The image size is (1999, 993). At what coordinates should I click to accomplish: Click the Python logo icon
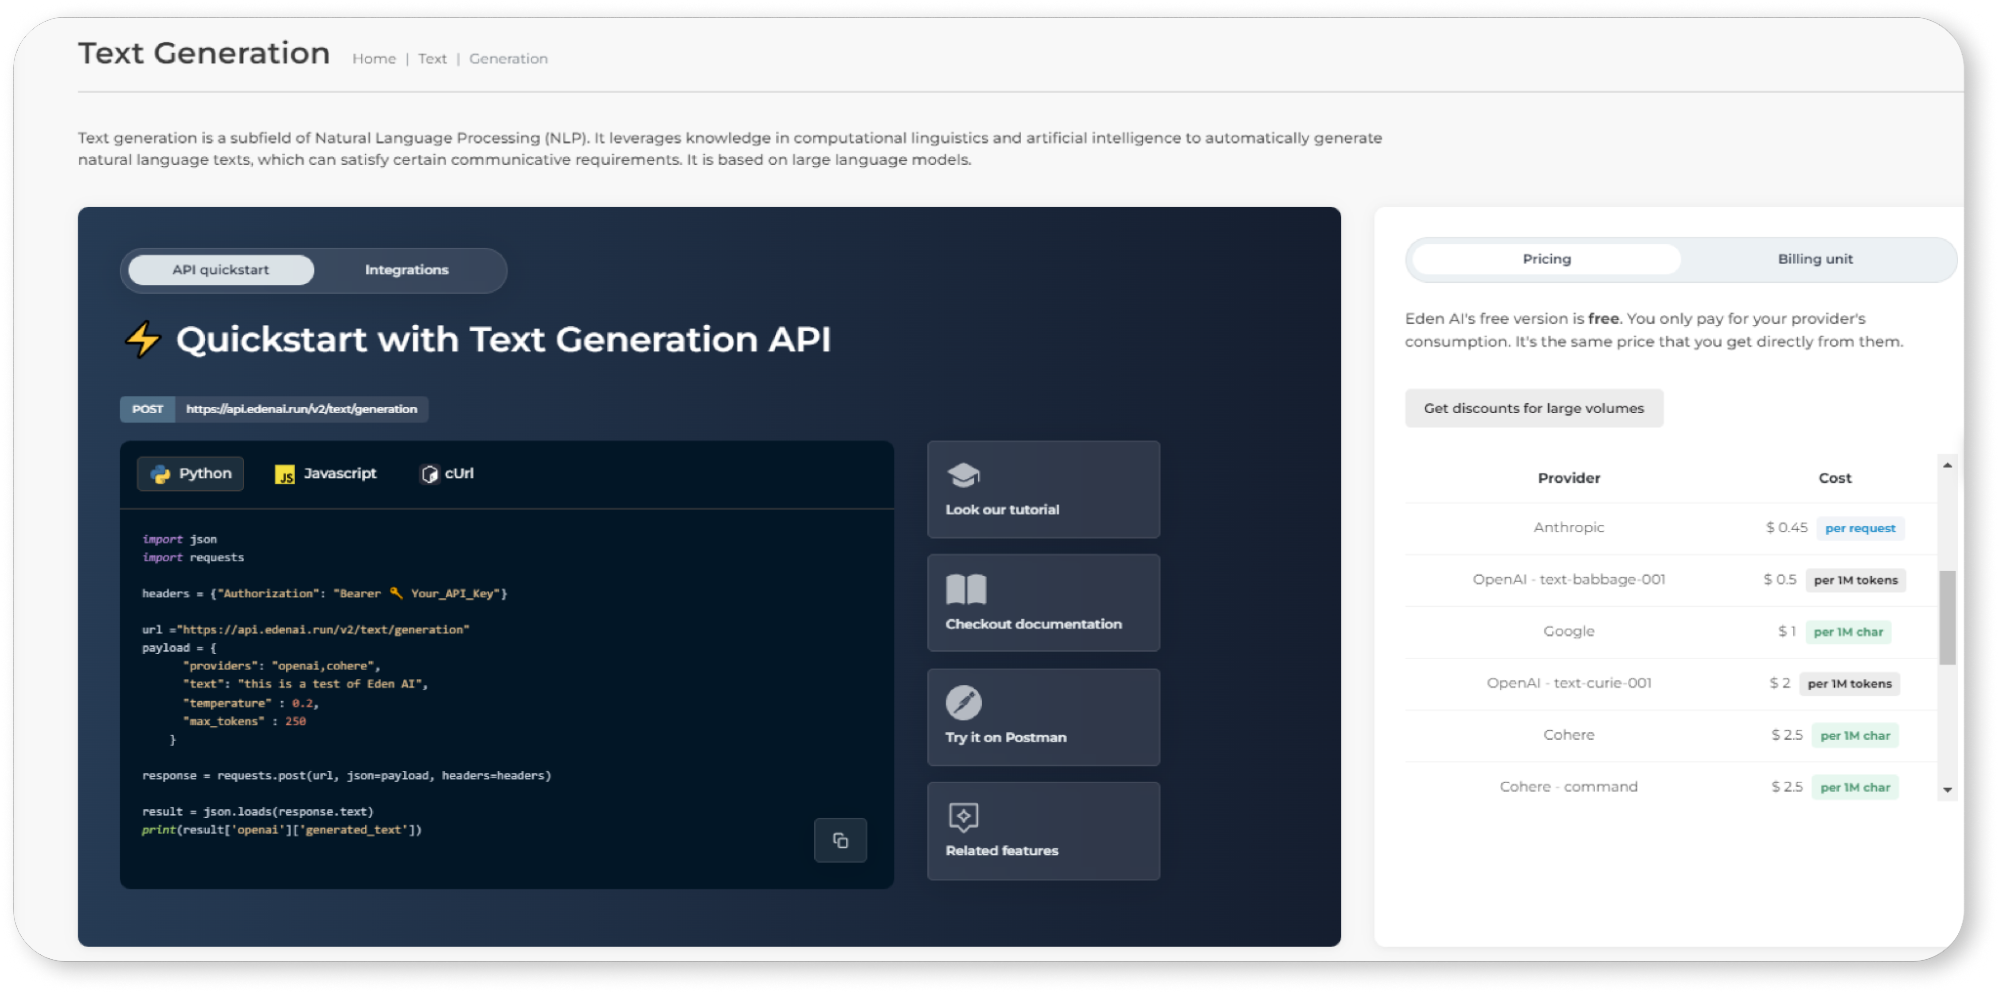tap(160, 474)
